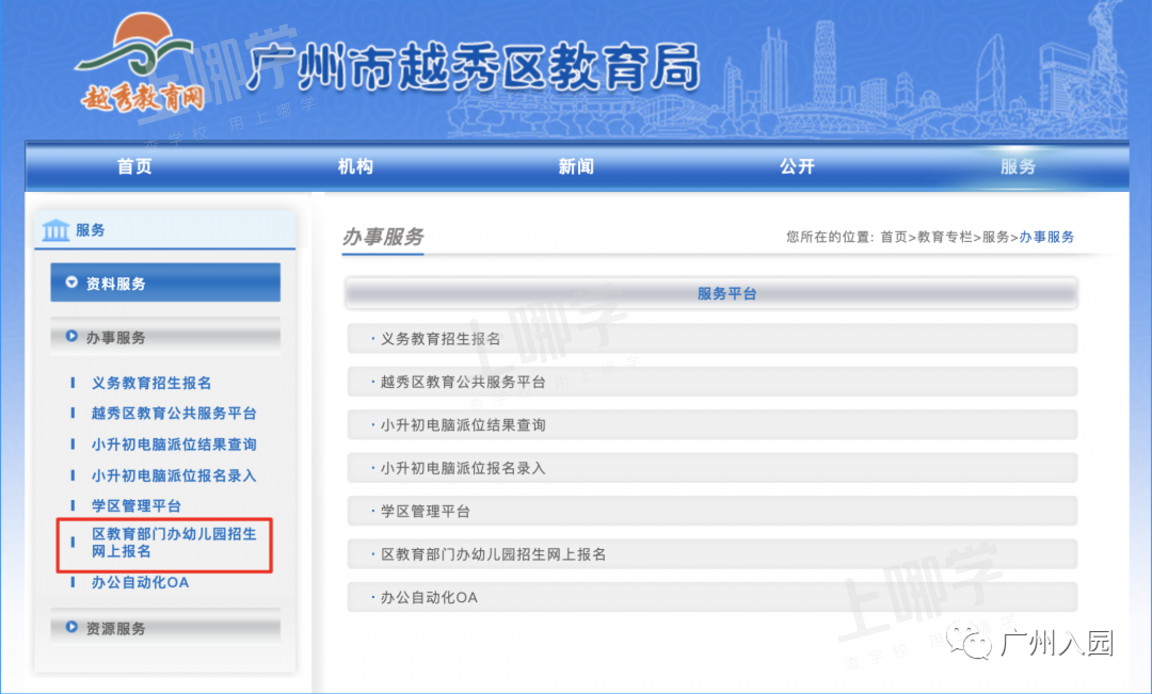
Task: Click the 服务 sidebar panel title
Action: [x=90, y=230]
